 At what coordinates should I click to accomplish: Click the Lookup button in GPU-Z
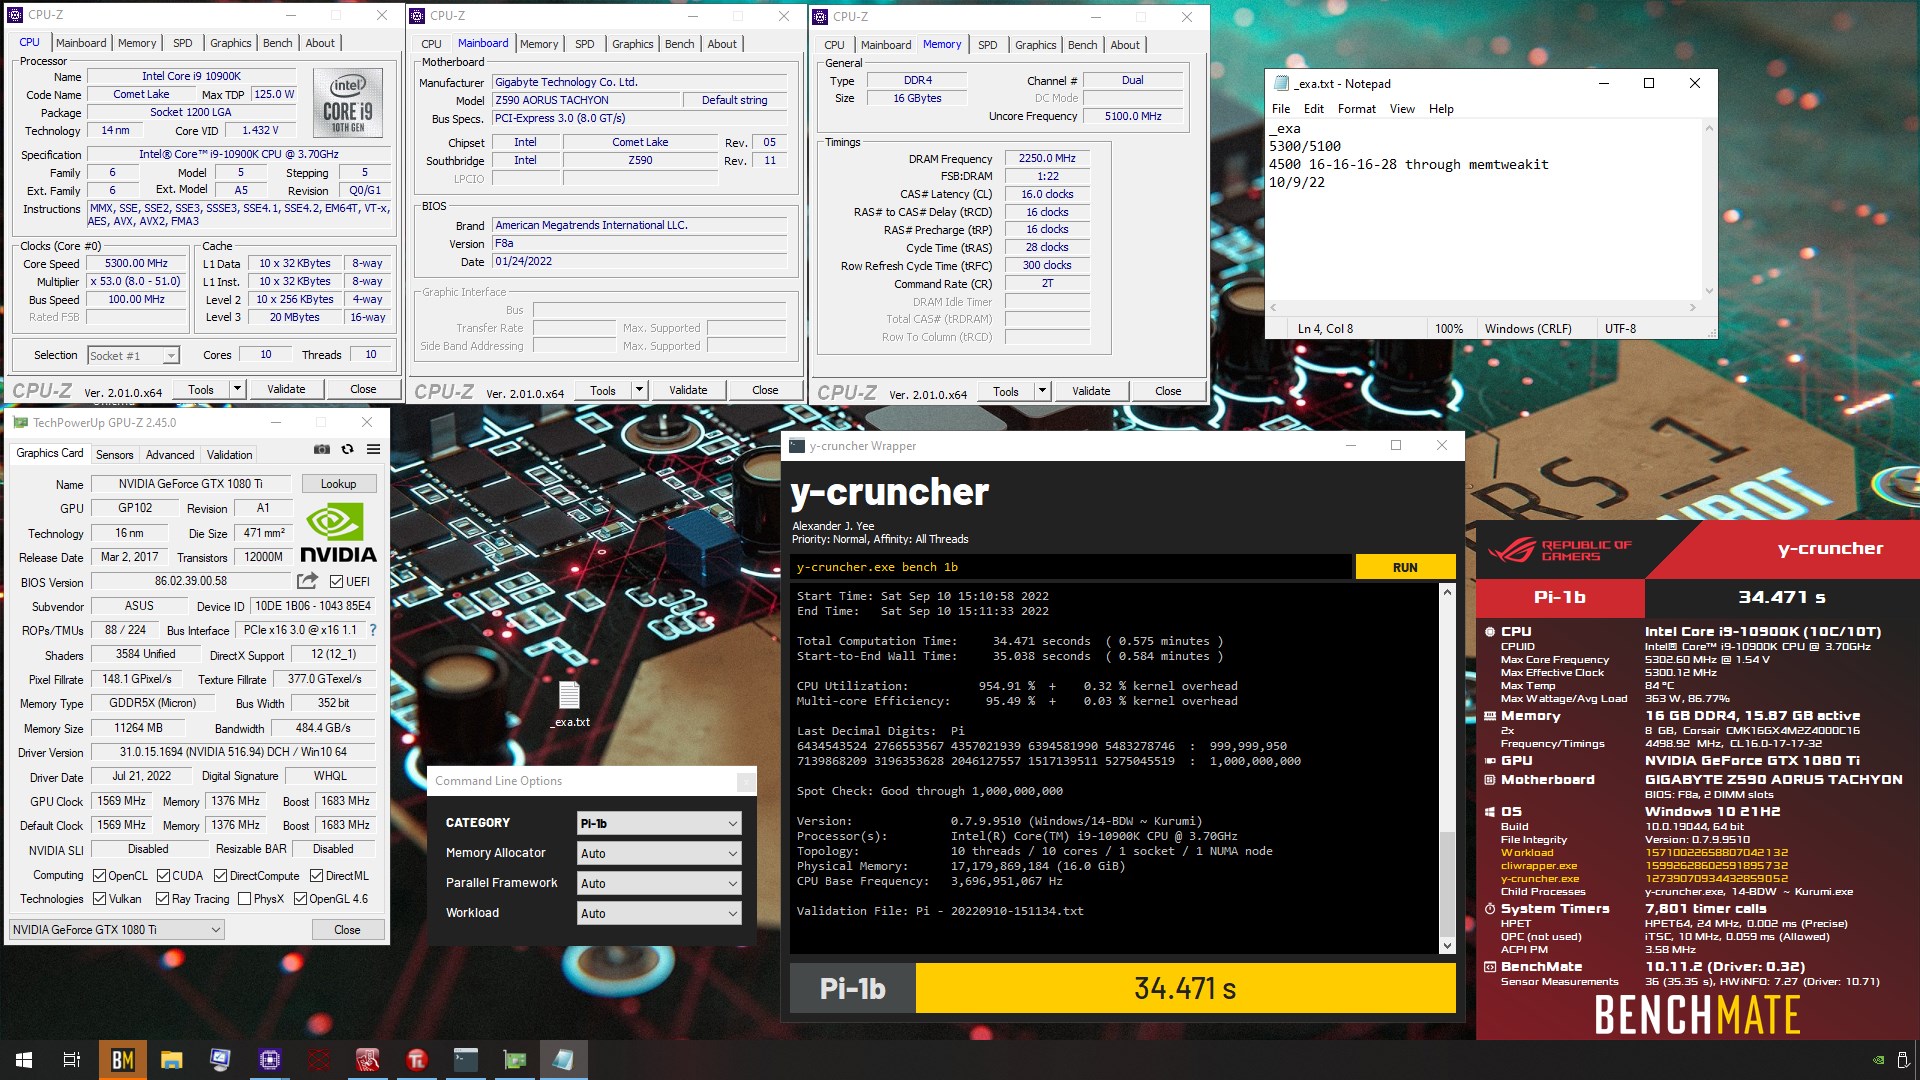[338, 484]
